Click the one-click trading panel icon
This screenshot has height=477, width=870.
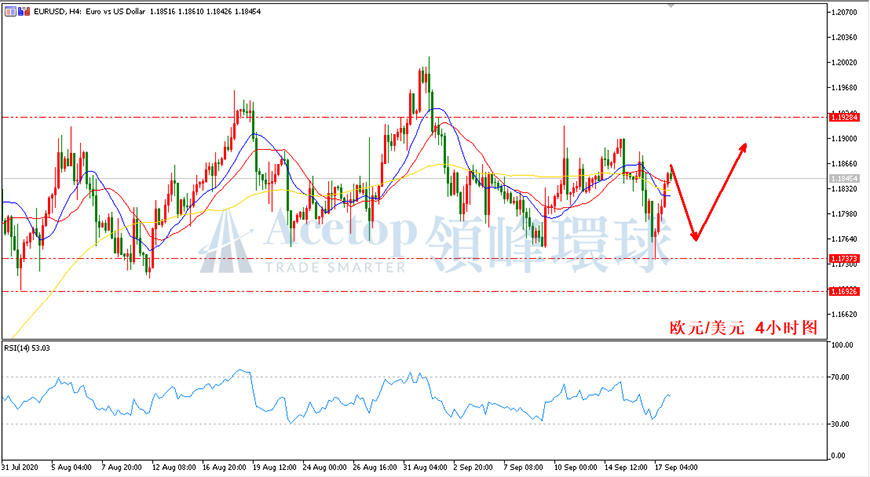(11, 11)
